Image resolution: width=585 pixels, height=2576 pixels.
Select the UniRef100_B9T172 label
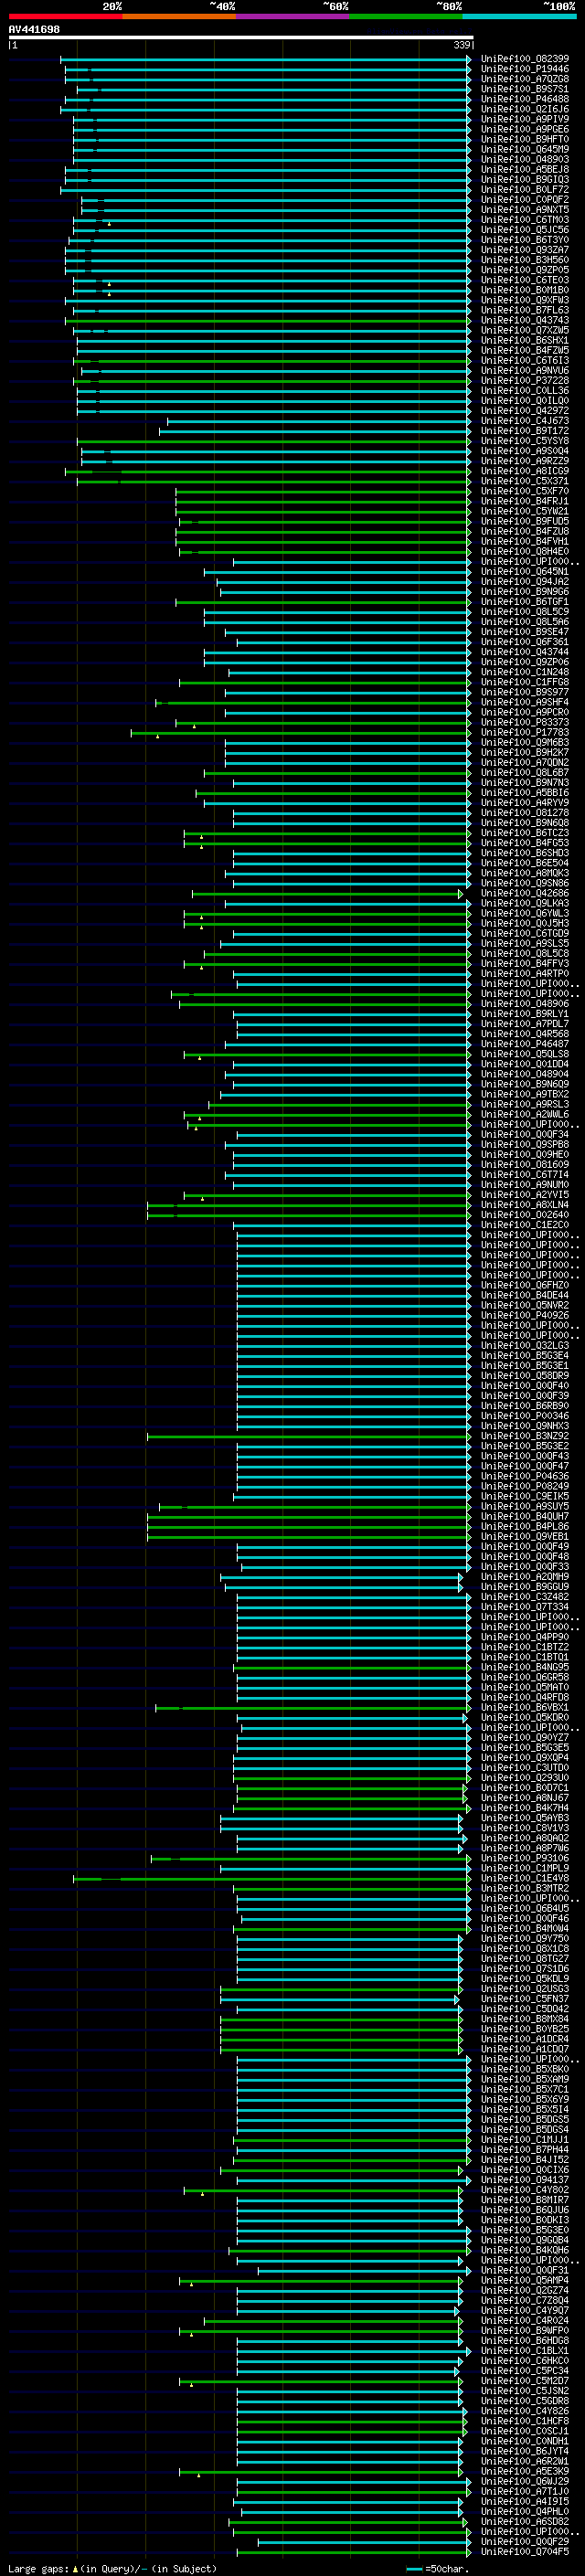525,431
